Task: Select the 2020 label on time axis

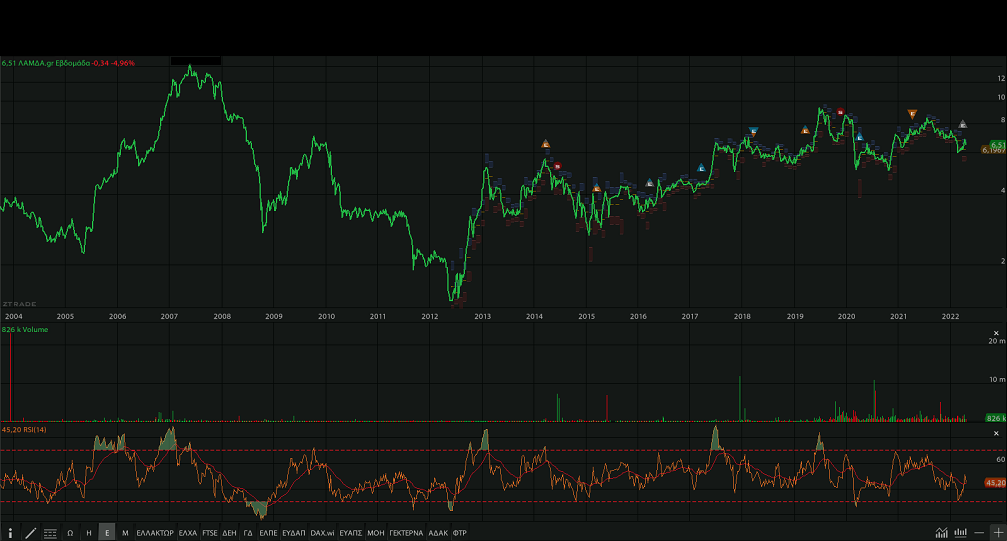Action: [846, 316]
